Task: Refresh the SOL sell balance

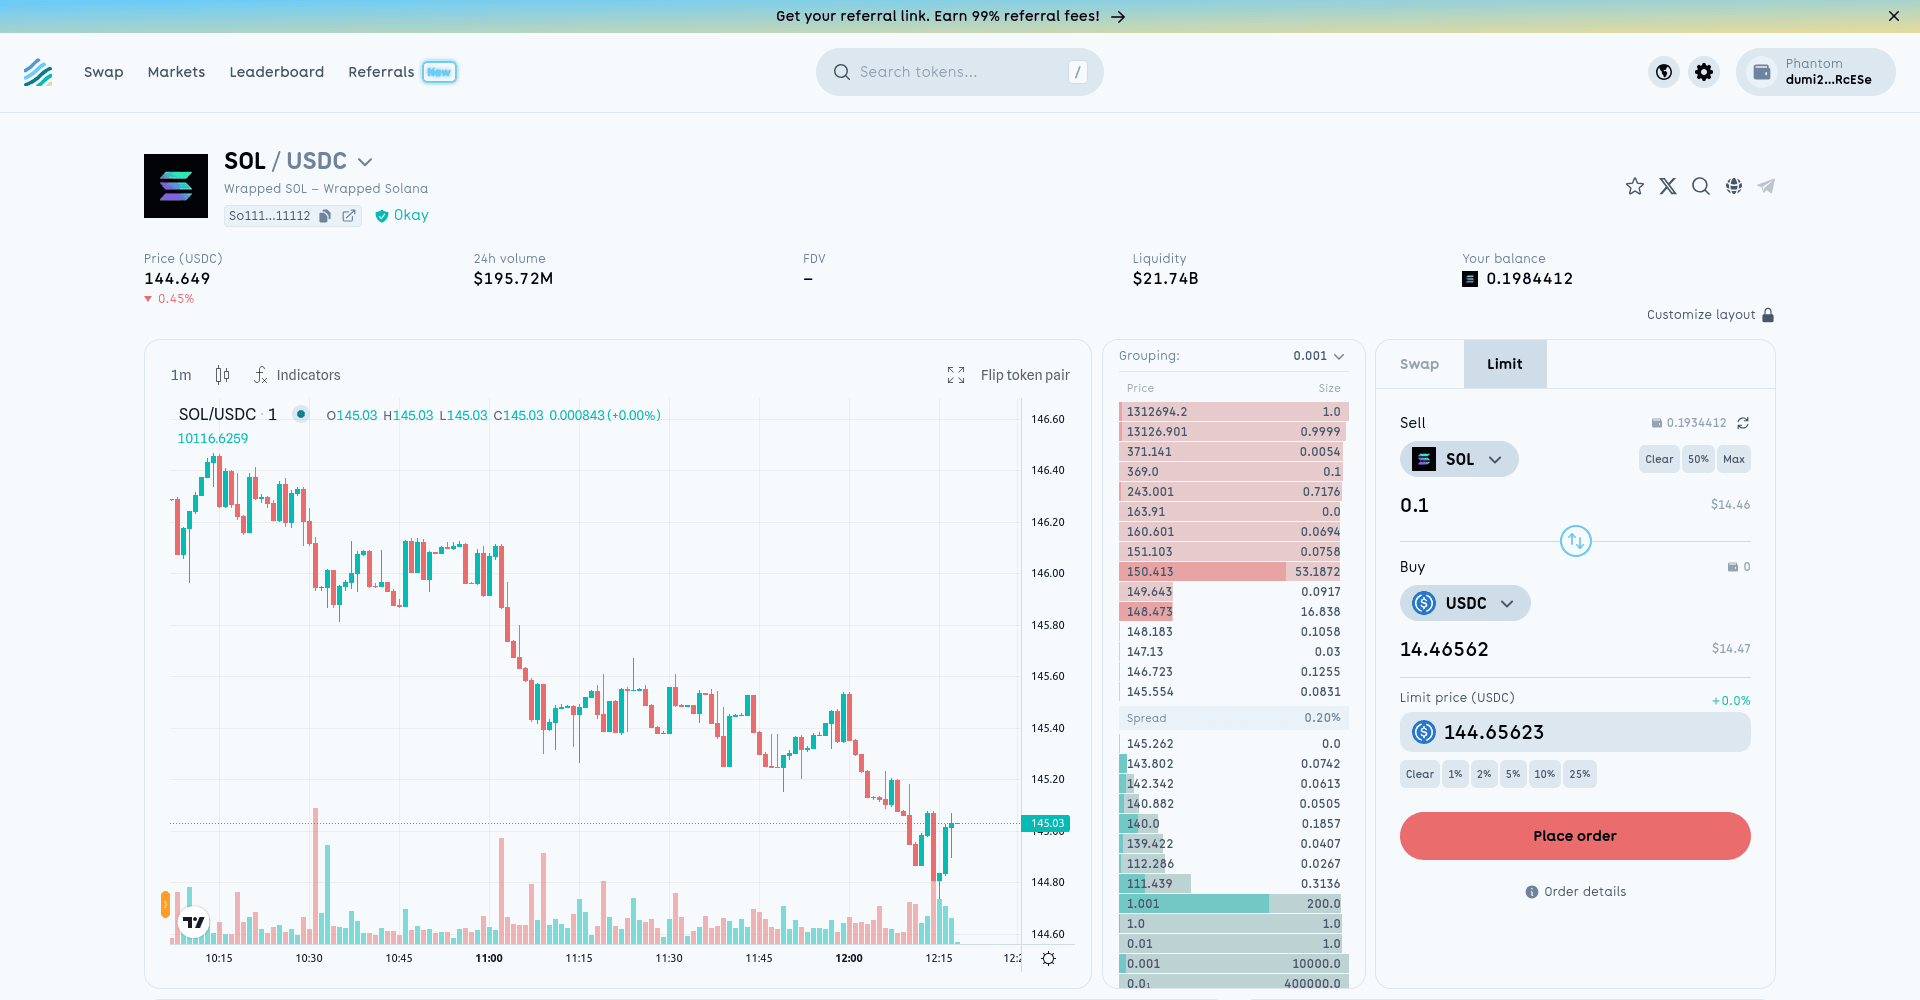Action: [x=1743, y=423]
